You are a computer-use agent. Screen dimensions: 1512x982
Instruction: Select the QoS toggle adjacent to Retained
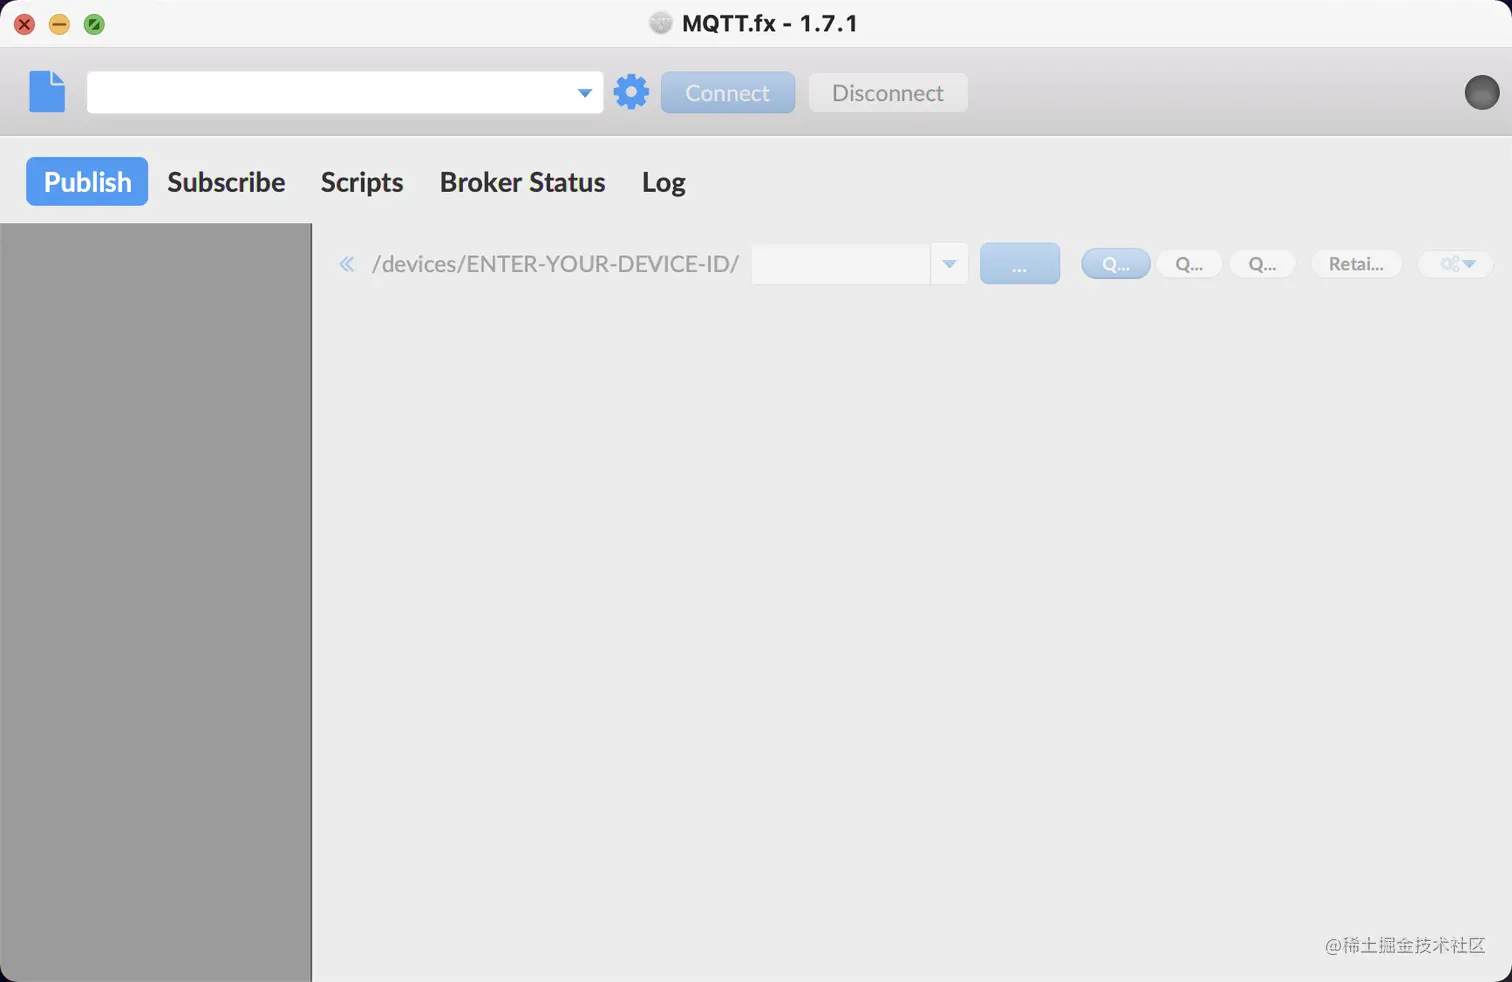(1263, 264)
